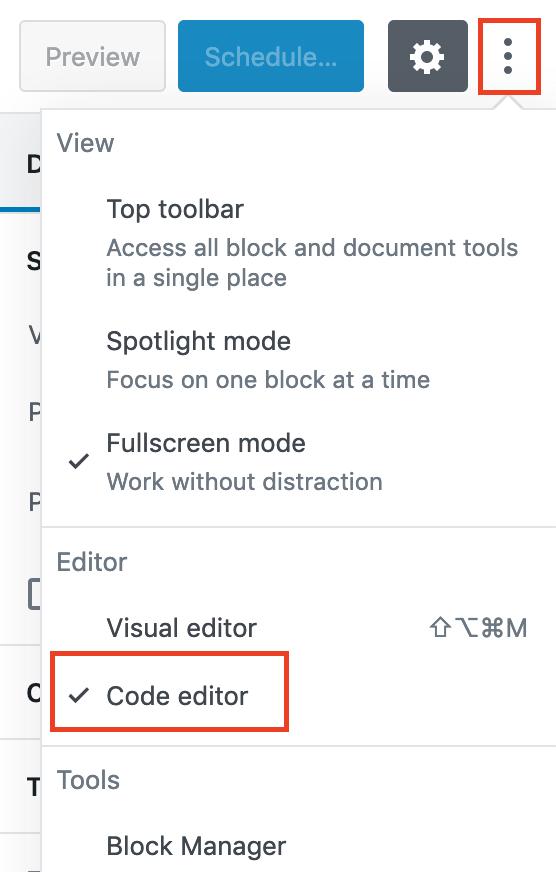Image resolution: width=556 pixels, height=872 pixels.
Task: Tick the partially hidden sidebar checkbox
Action: [x=34, y=594]
